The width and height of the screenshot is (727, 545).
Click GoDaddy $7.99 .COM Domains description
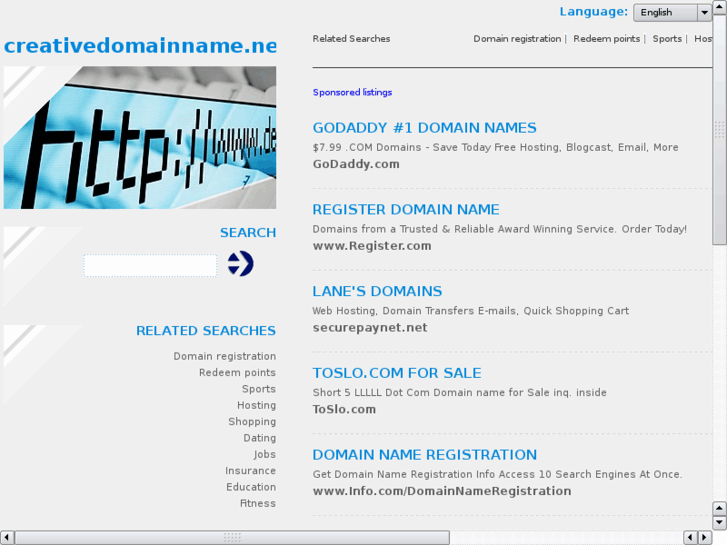(495, 147)
